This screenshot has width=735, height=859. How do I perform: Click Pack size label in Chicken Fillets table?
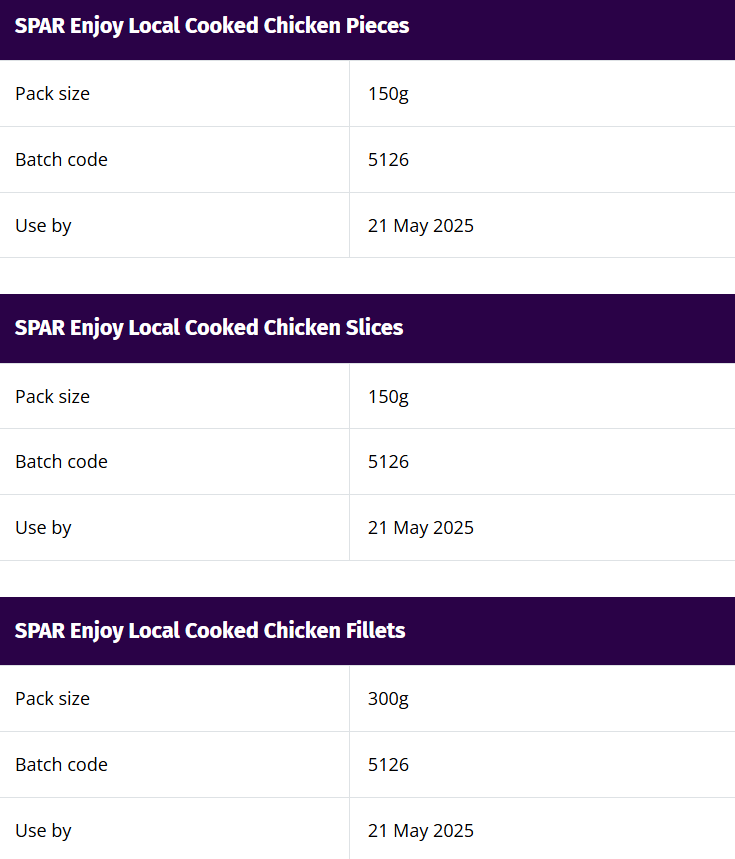[53, 698]
